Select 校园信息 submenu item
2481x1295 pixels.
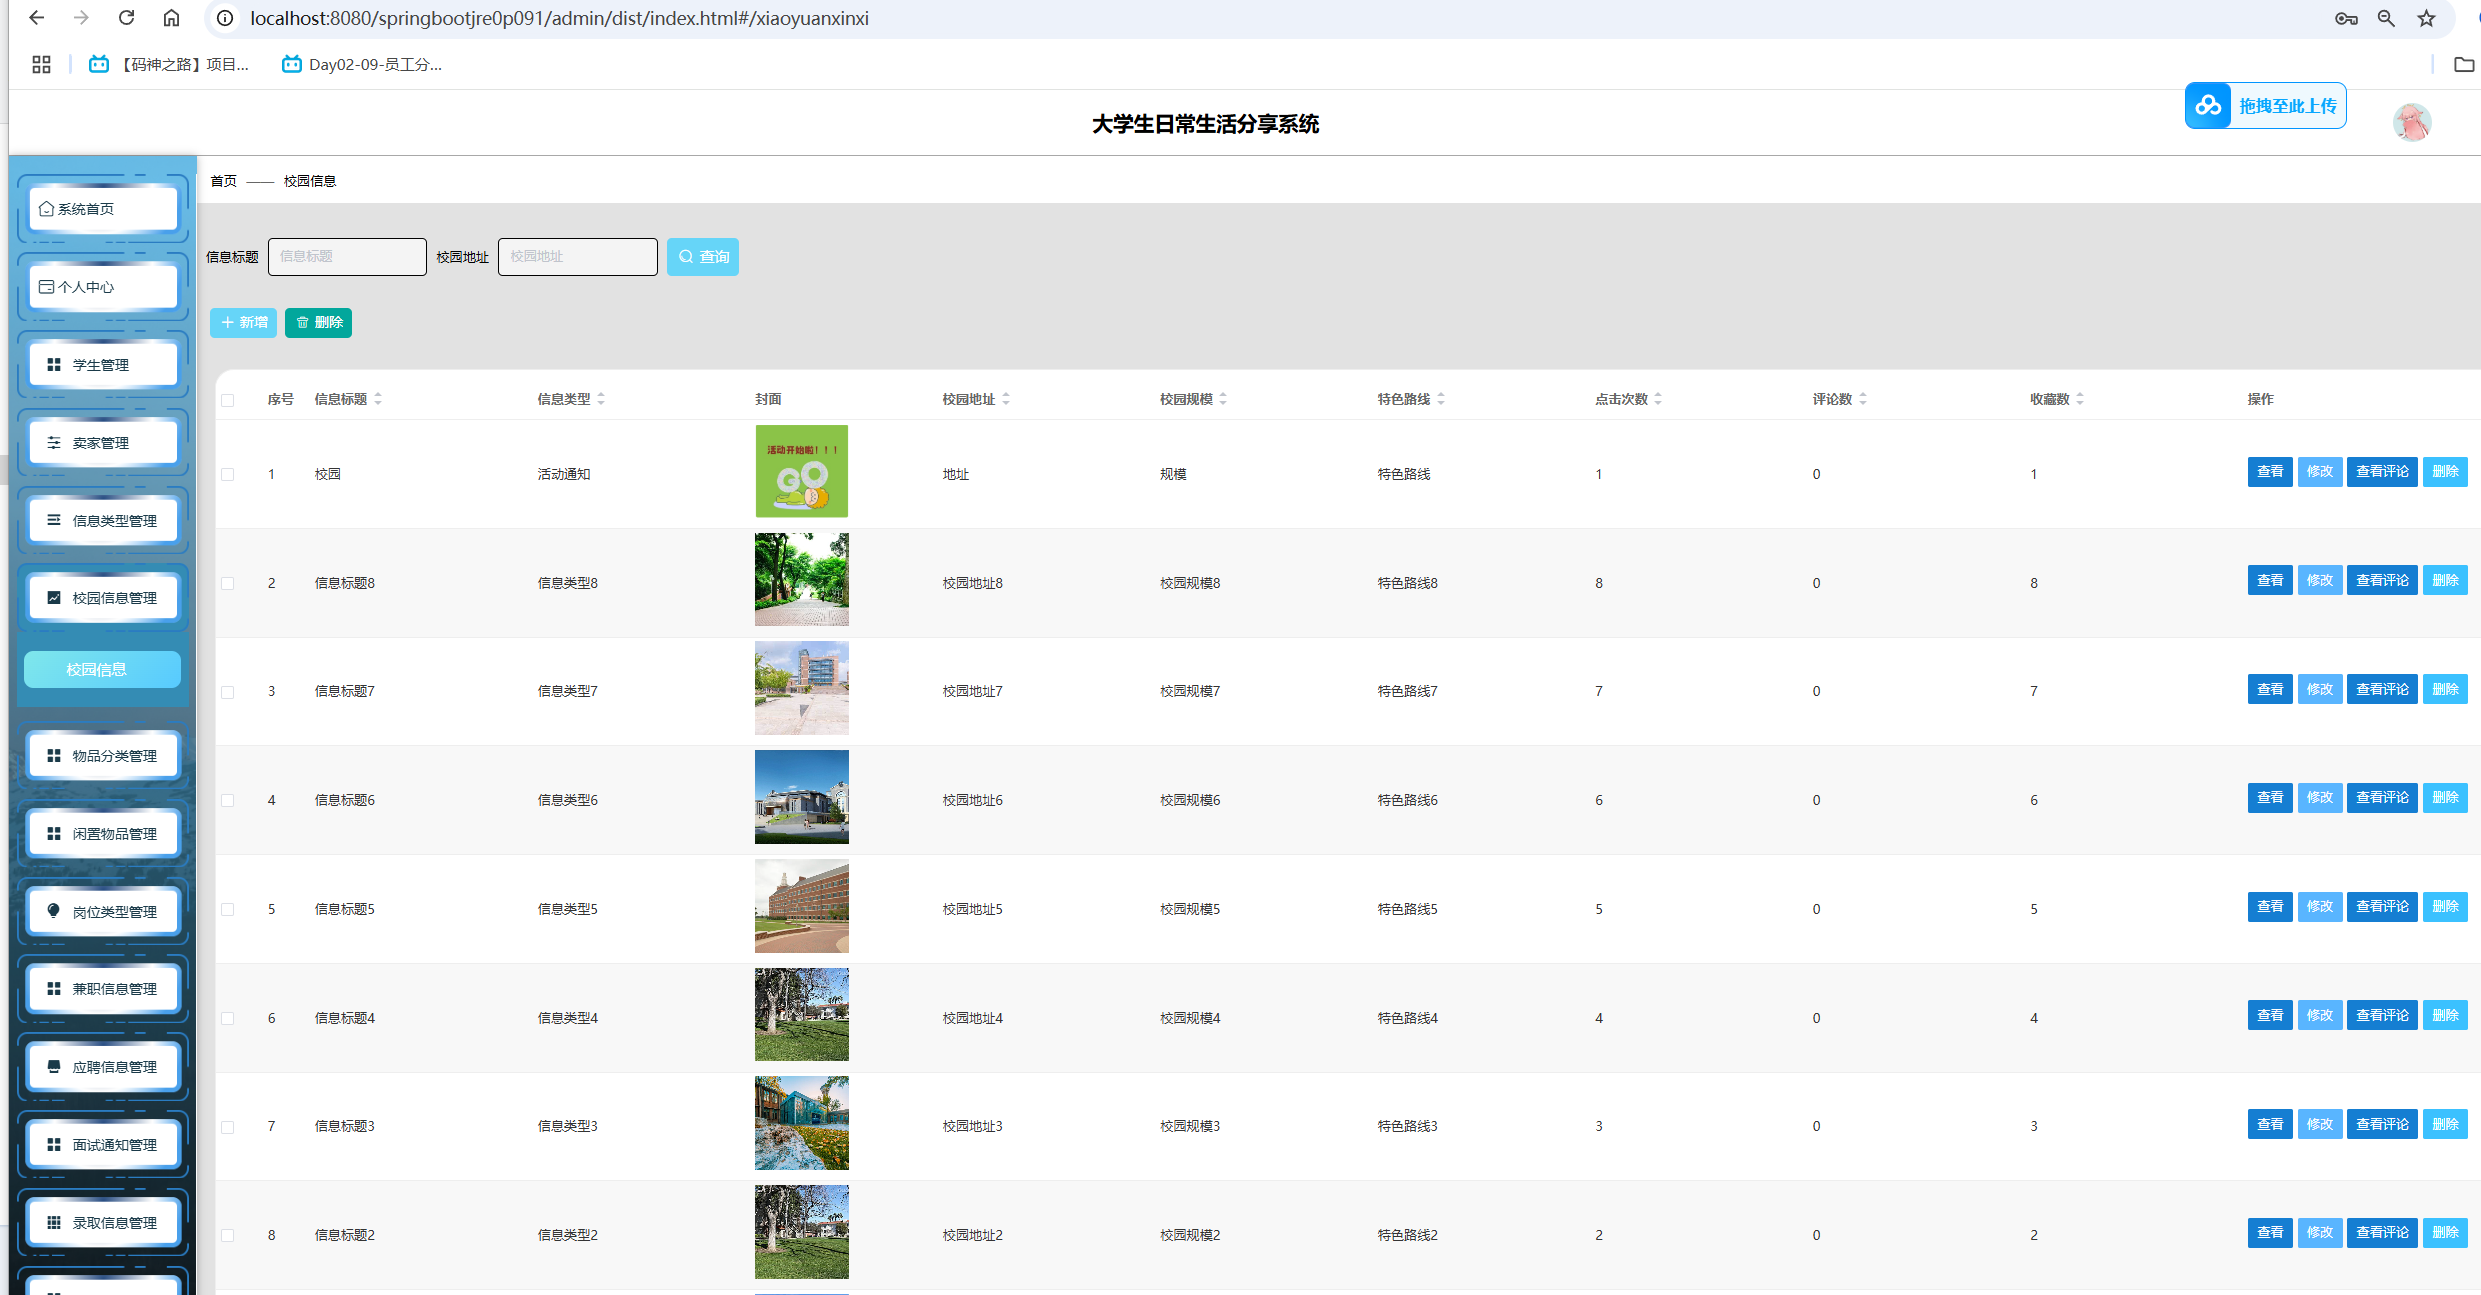click(102, 669)
